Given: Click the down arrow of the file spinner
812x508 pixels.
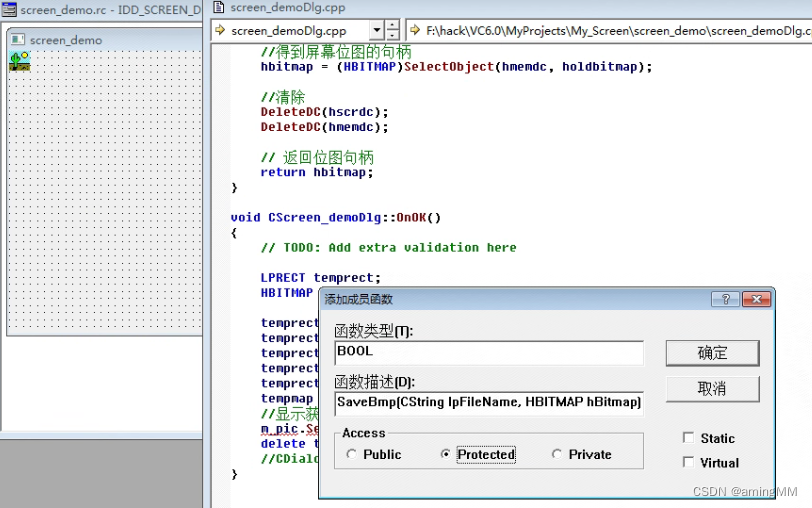Looking at the screenshot, I should coord(393,36).
